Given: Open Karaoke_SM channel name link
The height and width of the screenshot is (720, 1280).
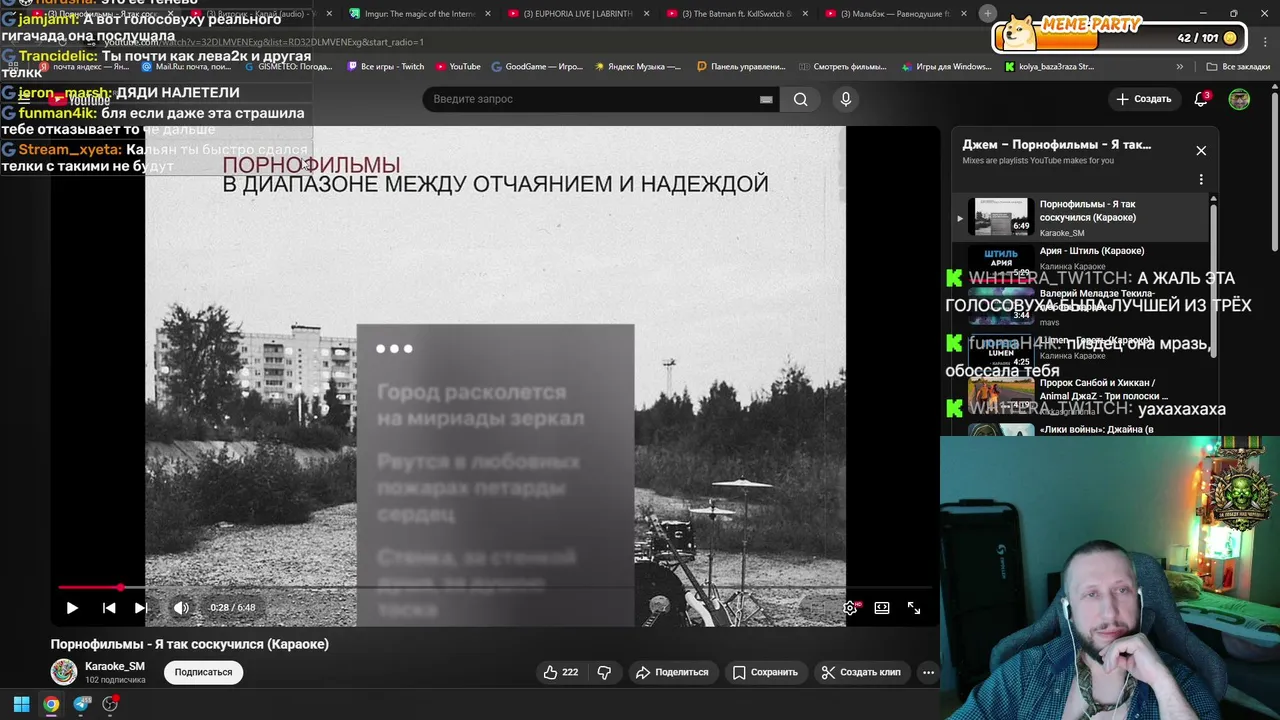Looking at the screenshot, I should click(x=115, y=666).
